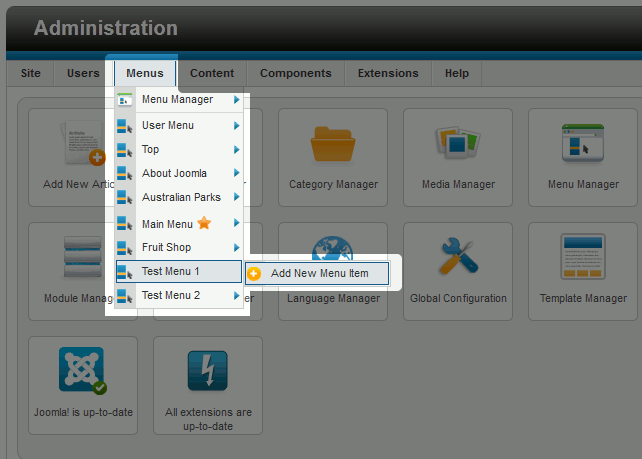Open Template Manager layout icon
Image resolution: width=642 pixels, height=459 pixels.
click(583, 257)
